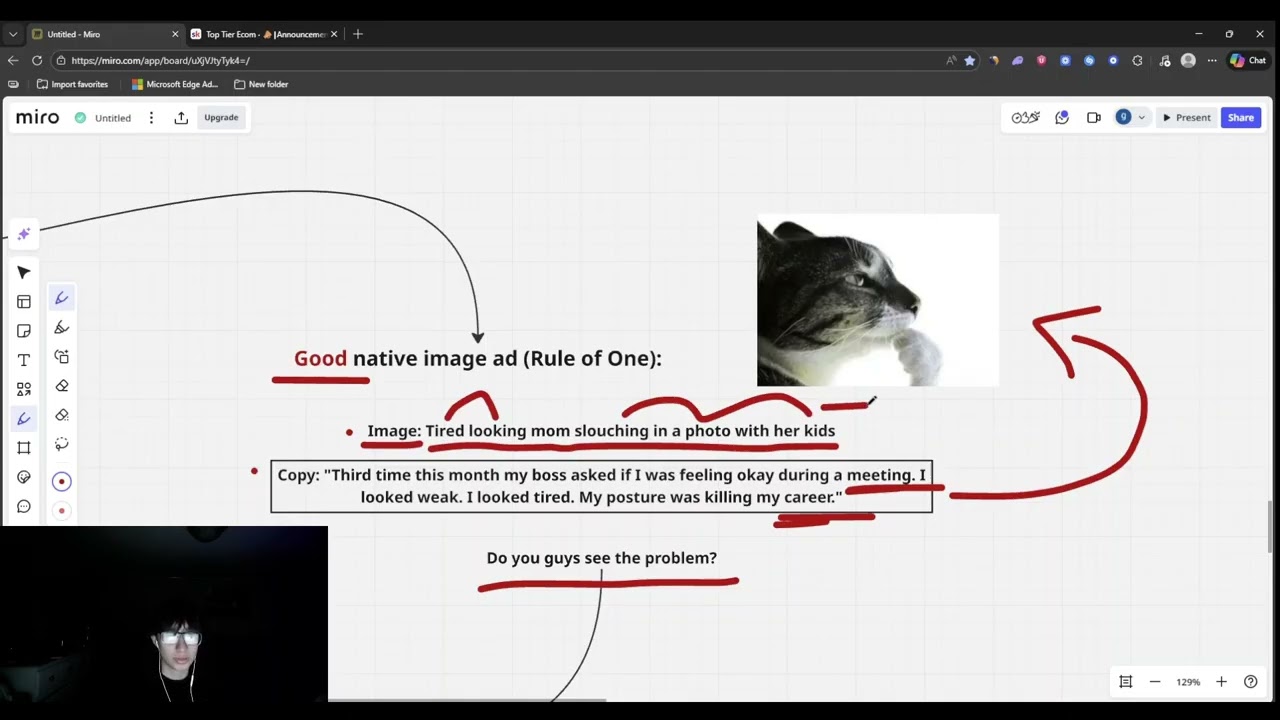This screenshot has width=1280, height=720.
Task: Open frames panel at bottom right
Action: 1125,681
